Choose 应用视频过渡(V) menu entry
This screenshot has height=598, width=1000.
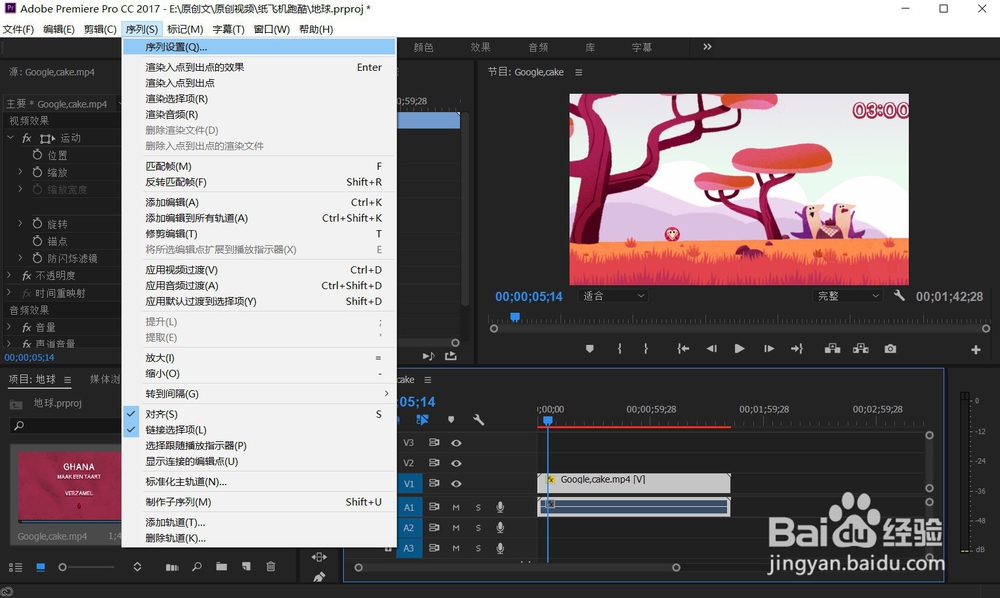[259, 270]
